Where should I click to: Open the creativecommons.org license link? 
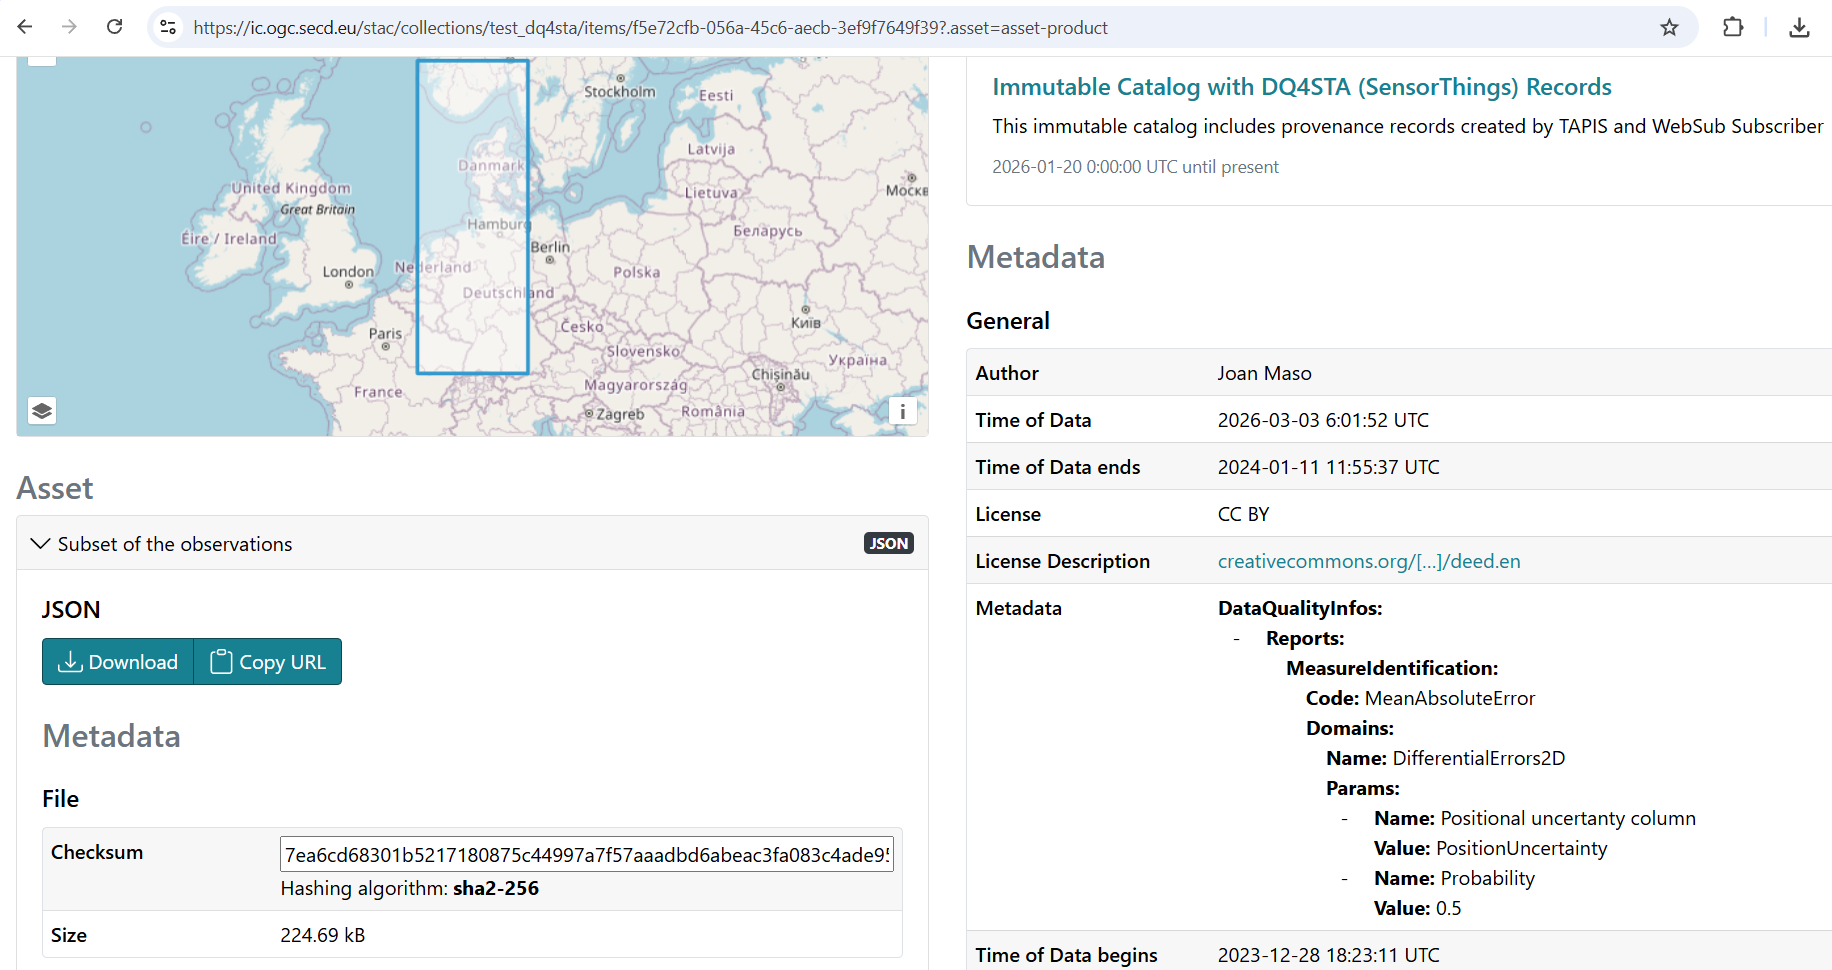1368,561
